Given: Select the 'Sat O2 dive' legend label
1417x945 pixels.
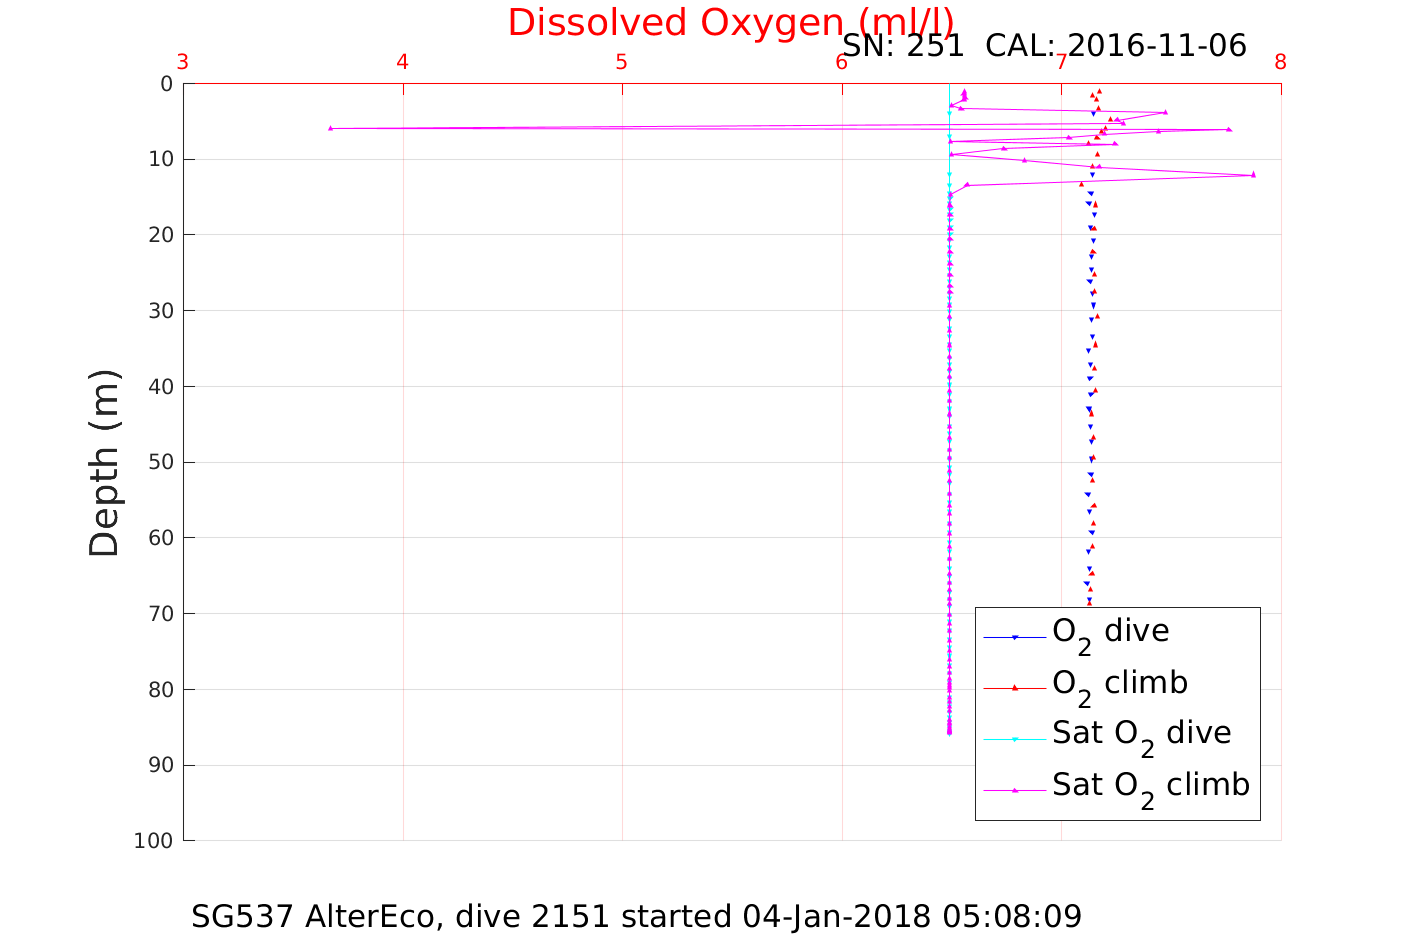Looking at the screenshot, I should [1141, 734].
